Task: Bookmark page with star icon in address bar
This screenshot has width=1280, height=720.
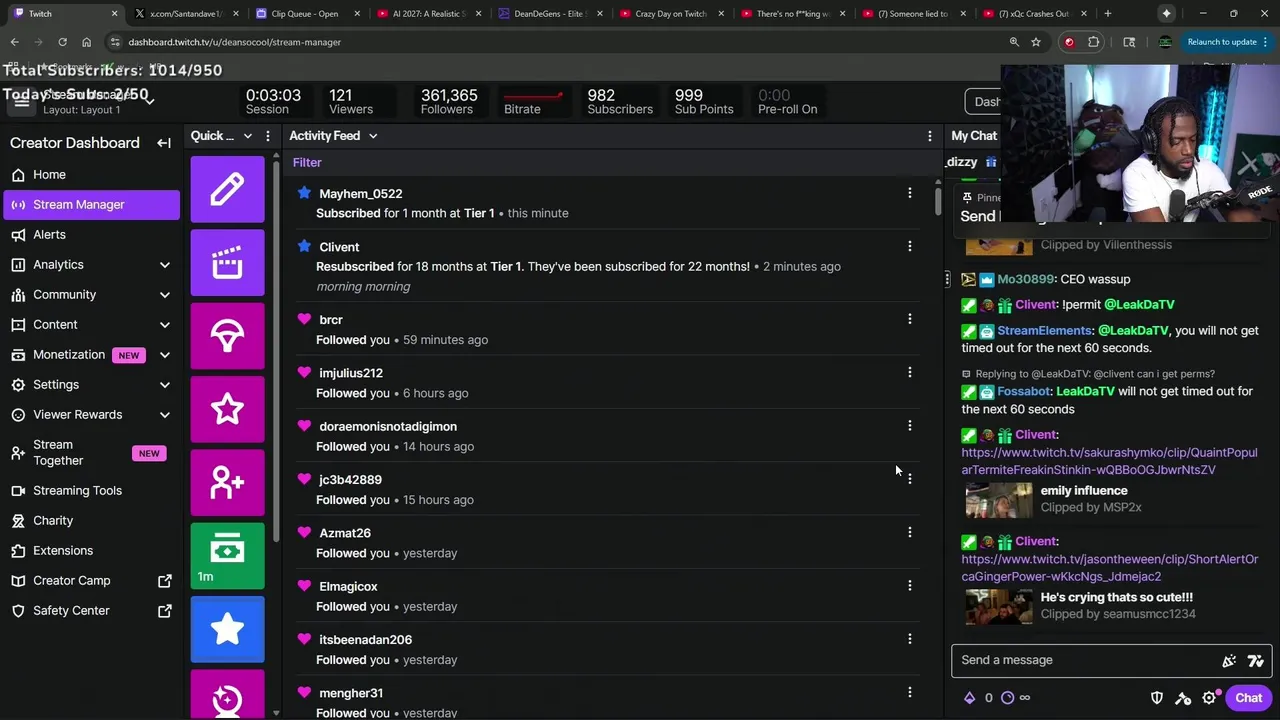Action: (1036, 42)
